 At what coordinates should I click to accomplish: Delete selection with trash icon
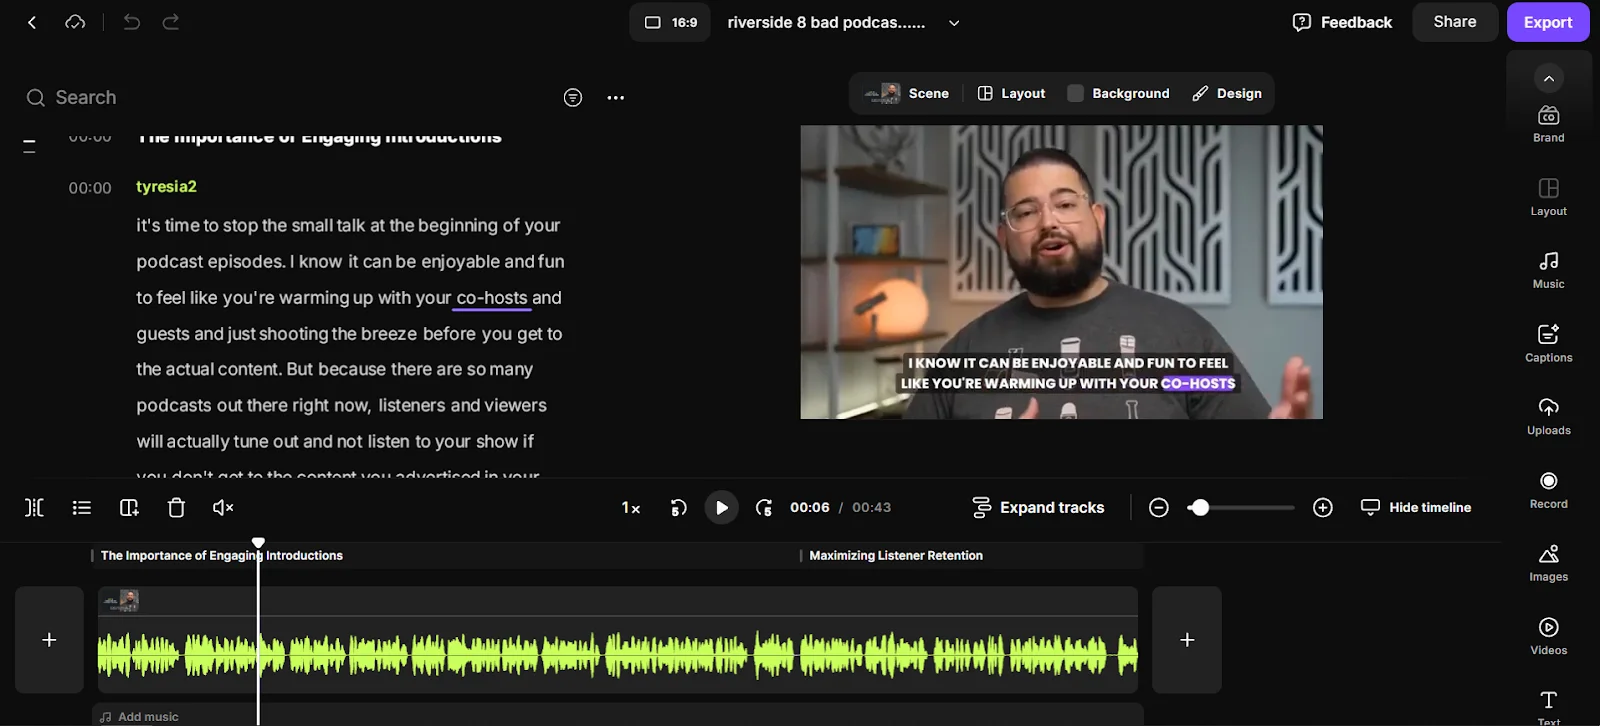[176, 508]
